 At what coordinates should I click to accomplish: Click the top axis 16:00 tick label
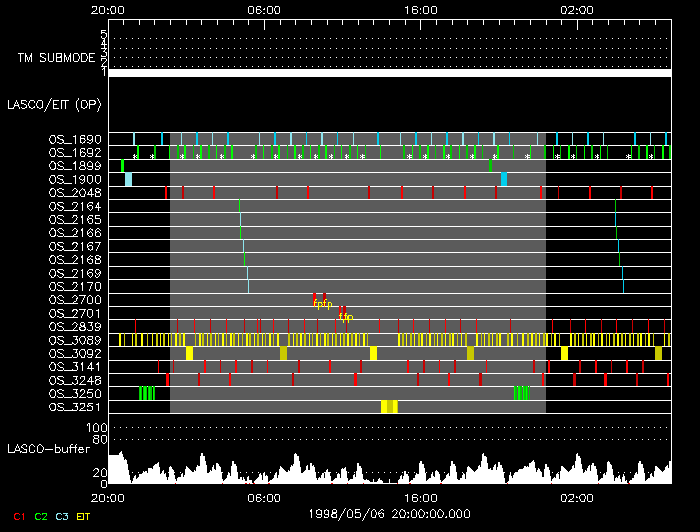point(421,10)
